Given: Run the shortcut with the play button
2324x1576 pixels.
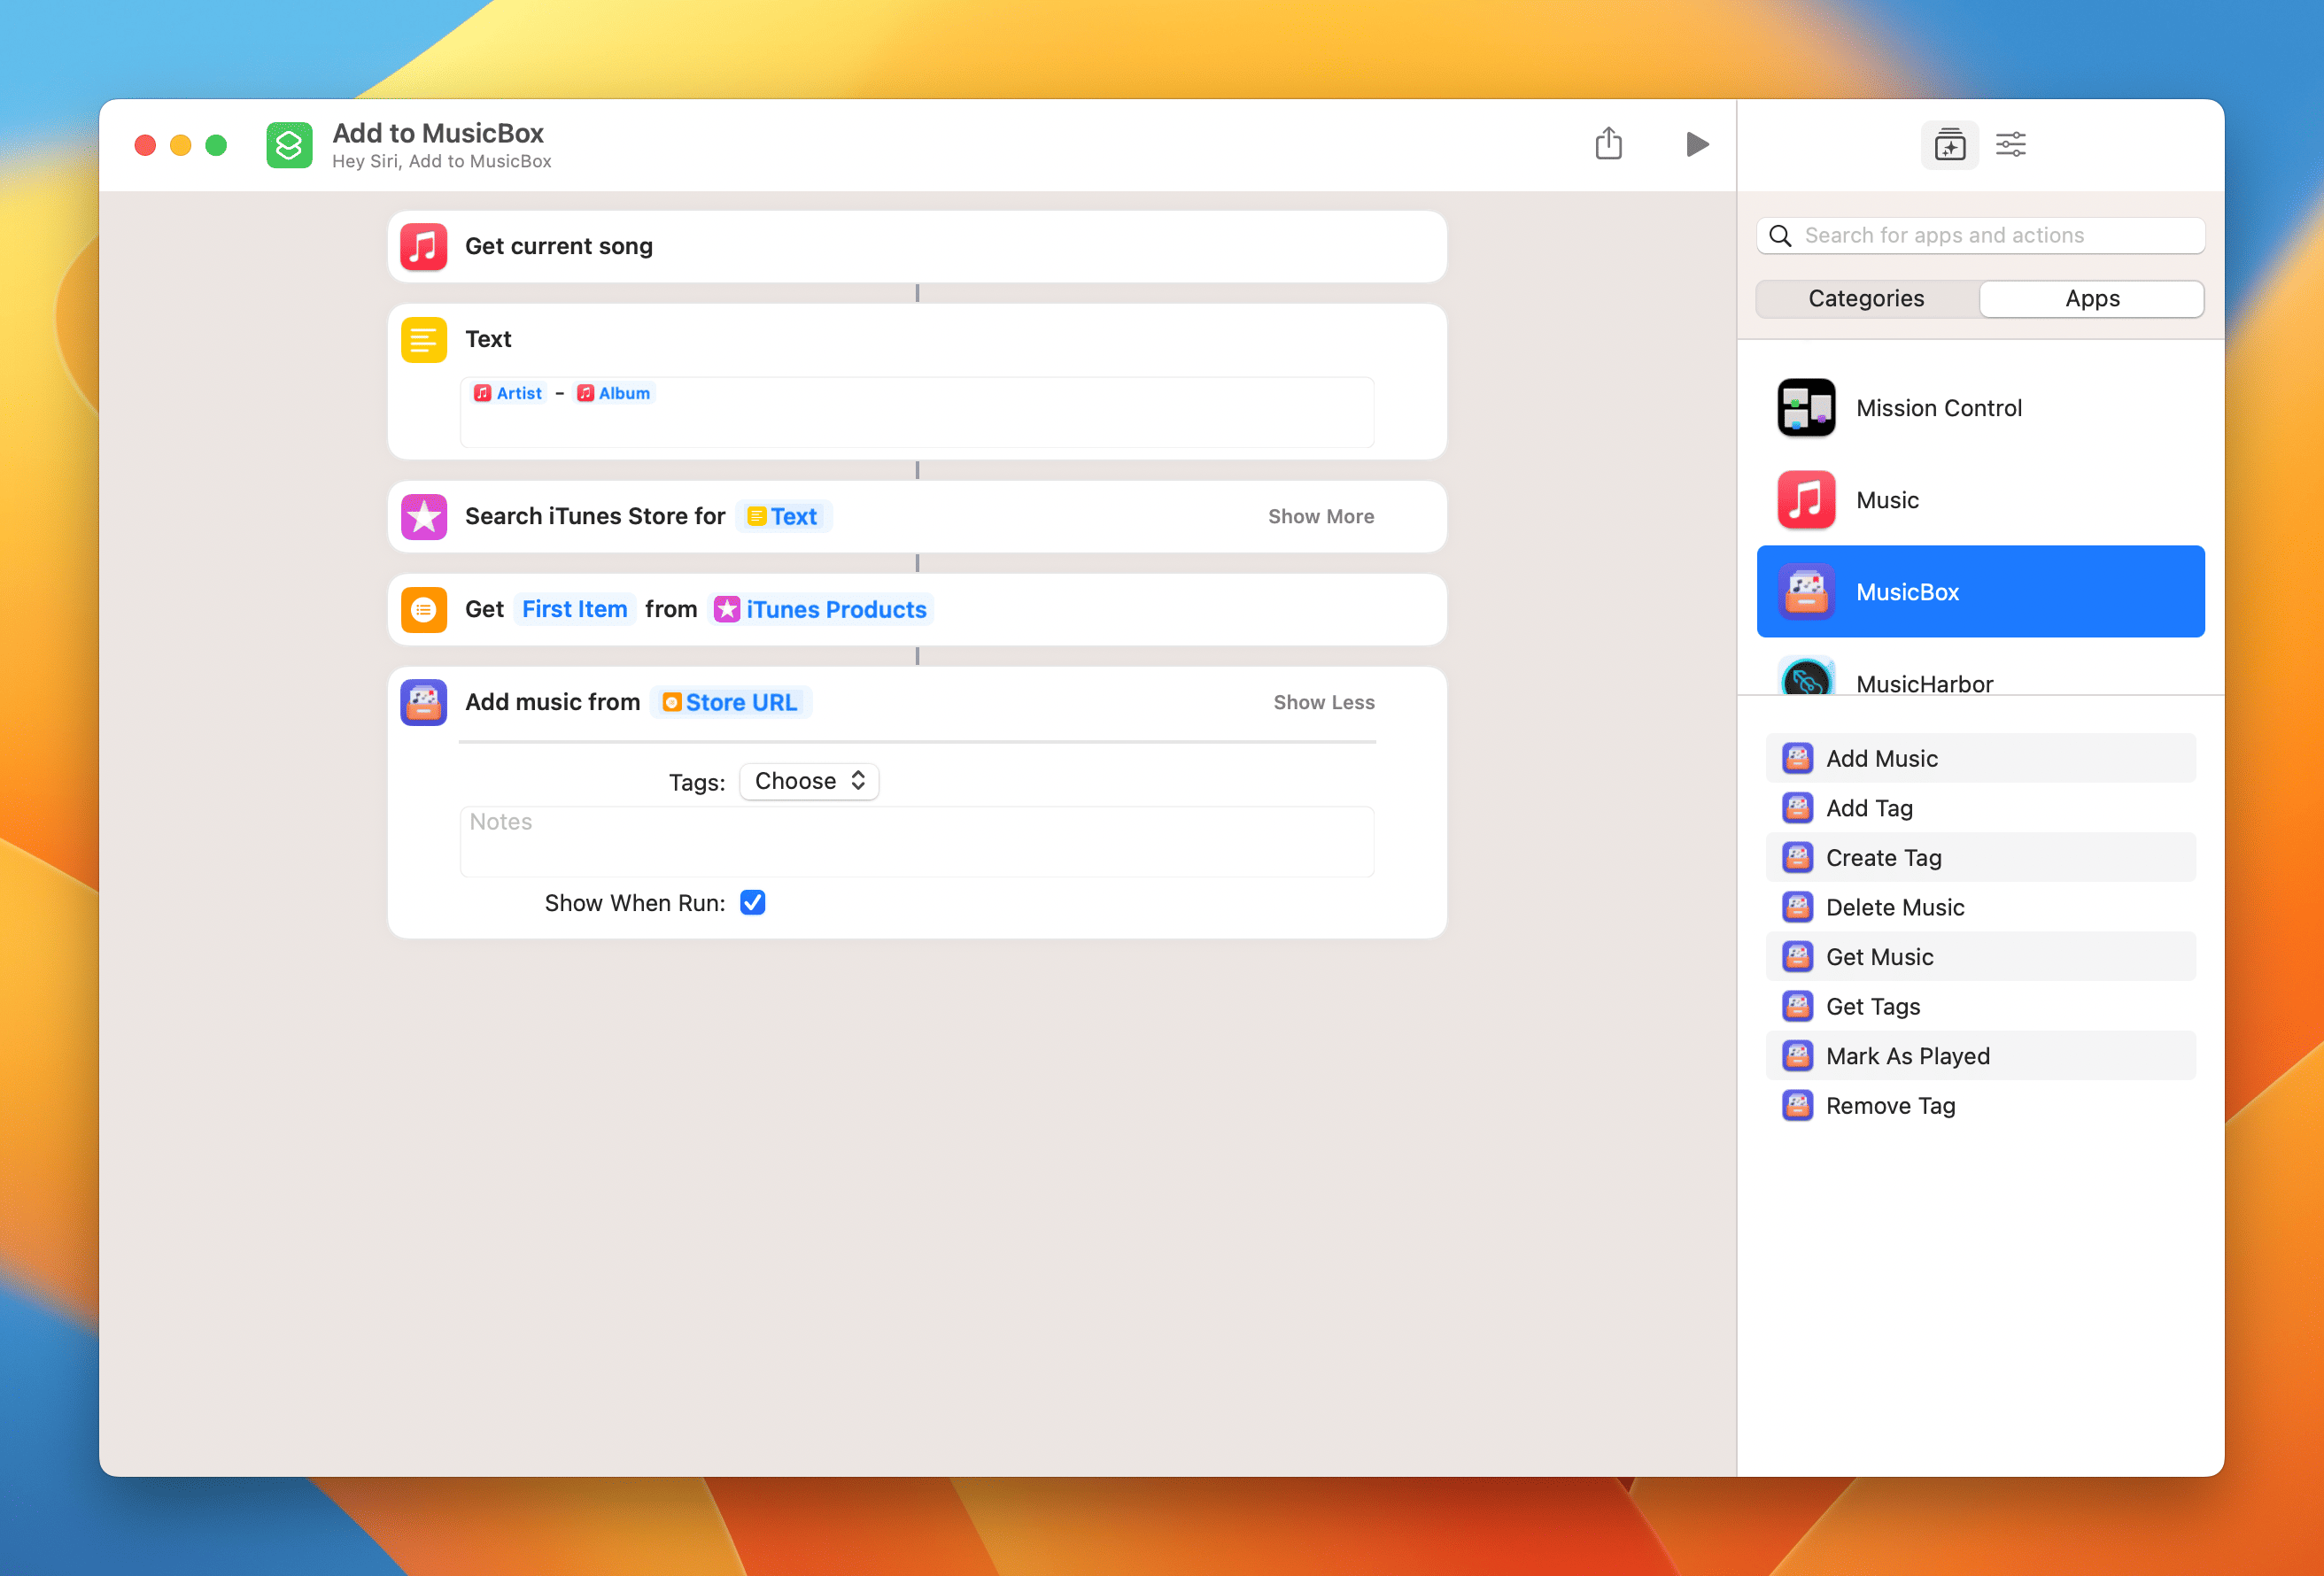Looking at the screenshot, I should 1696,144.
